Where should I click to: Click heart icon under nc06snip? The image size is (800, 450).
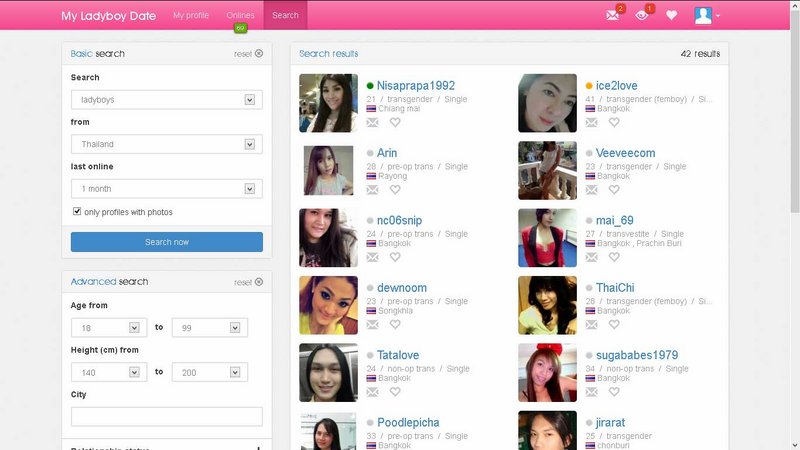pyautogui.click(x=395, y=257)
